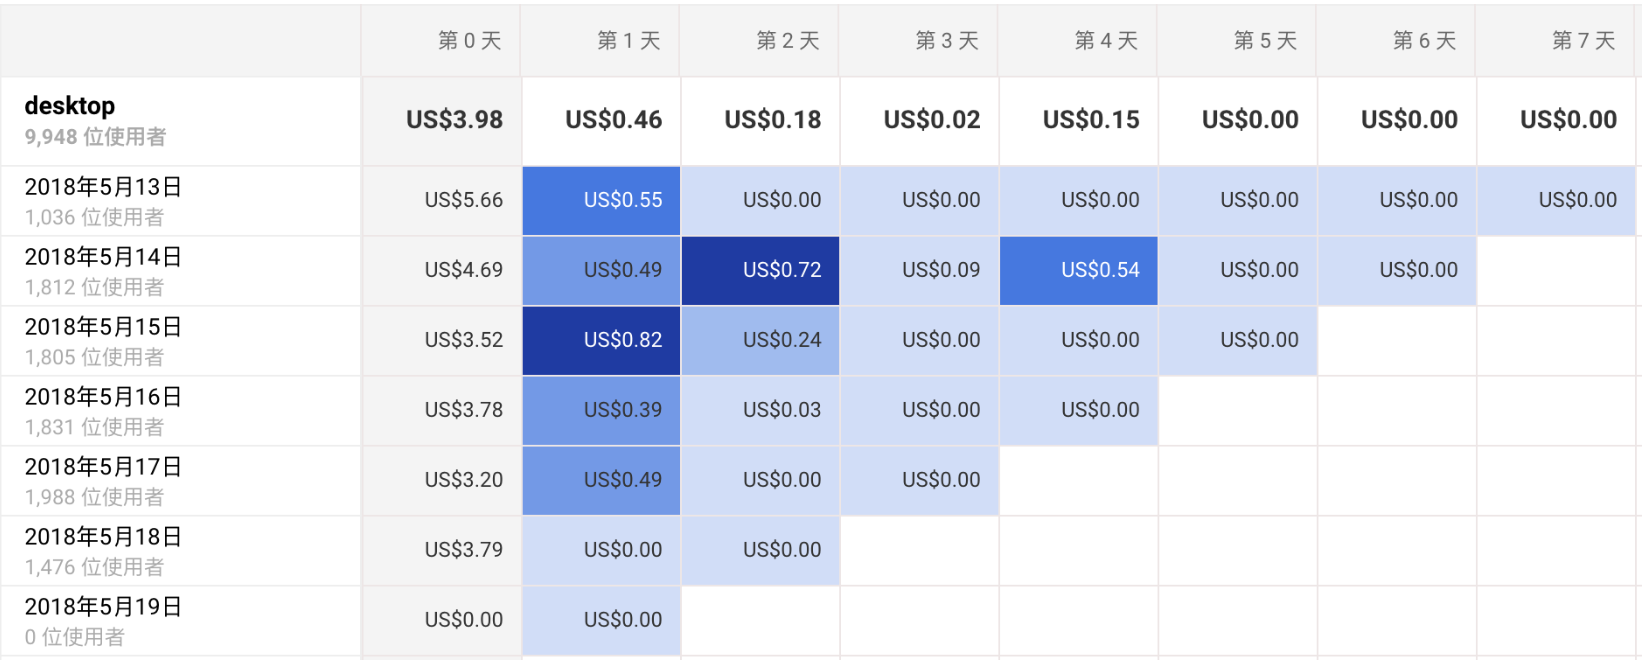1642x660 pixels.
Task: Click the US$0.24 light blue cell
Action: [x=781, y=340]
